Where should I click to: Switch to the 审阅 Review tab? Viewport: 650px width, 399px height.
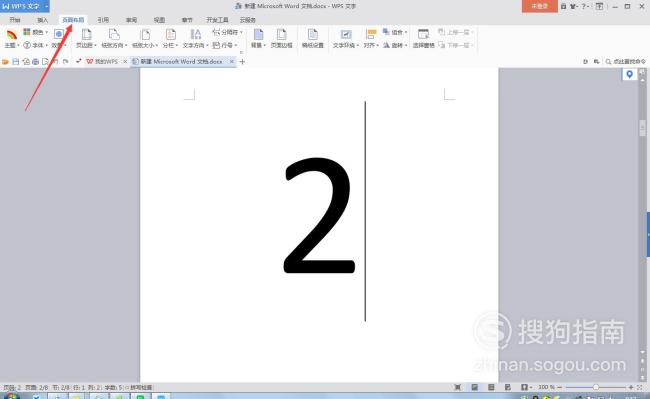point(131,20)
